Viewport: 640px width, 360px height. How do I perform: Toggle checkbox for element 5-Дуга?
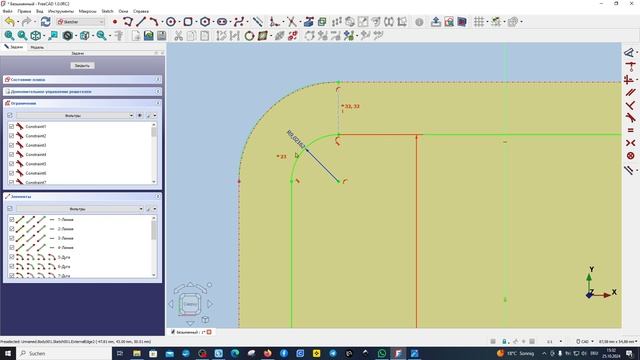[11, 257]
